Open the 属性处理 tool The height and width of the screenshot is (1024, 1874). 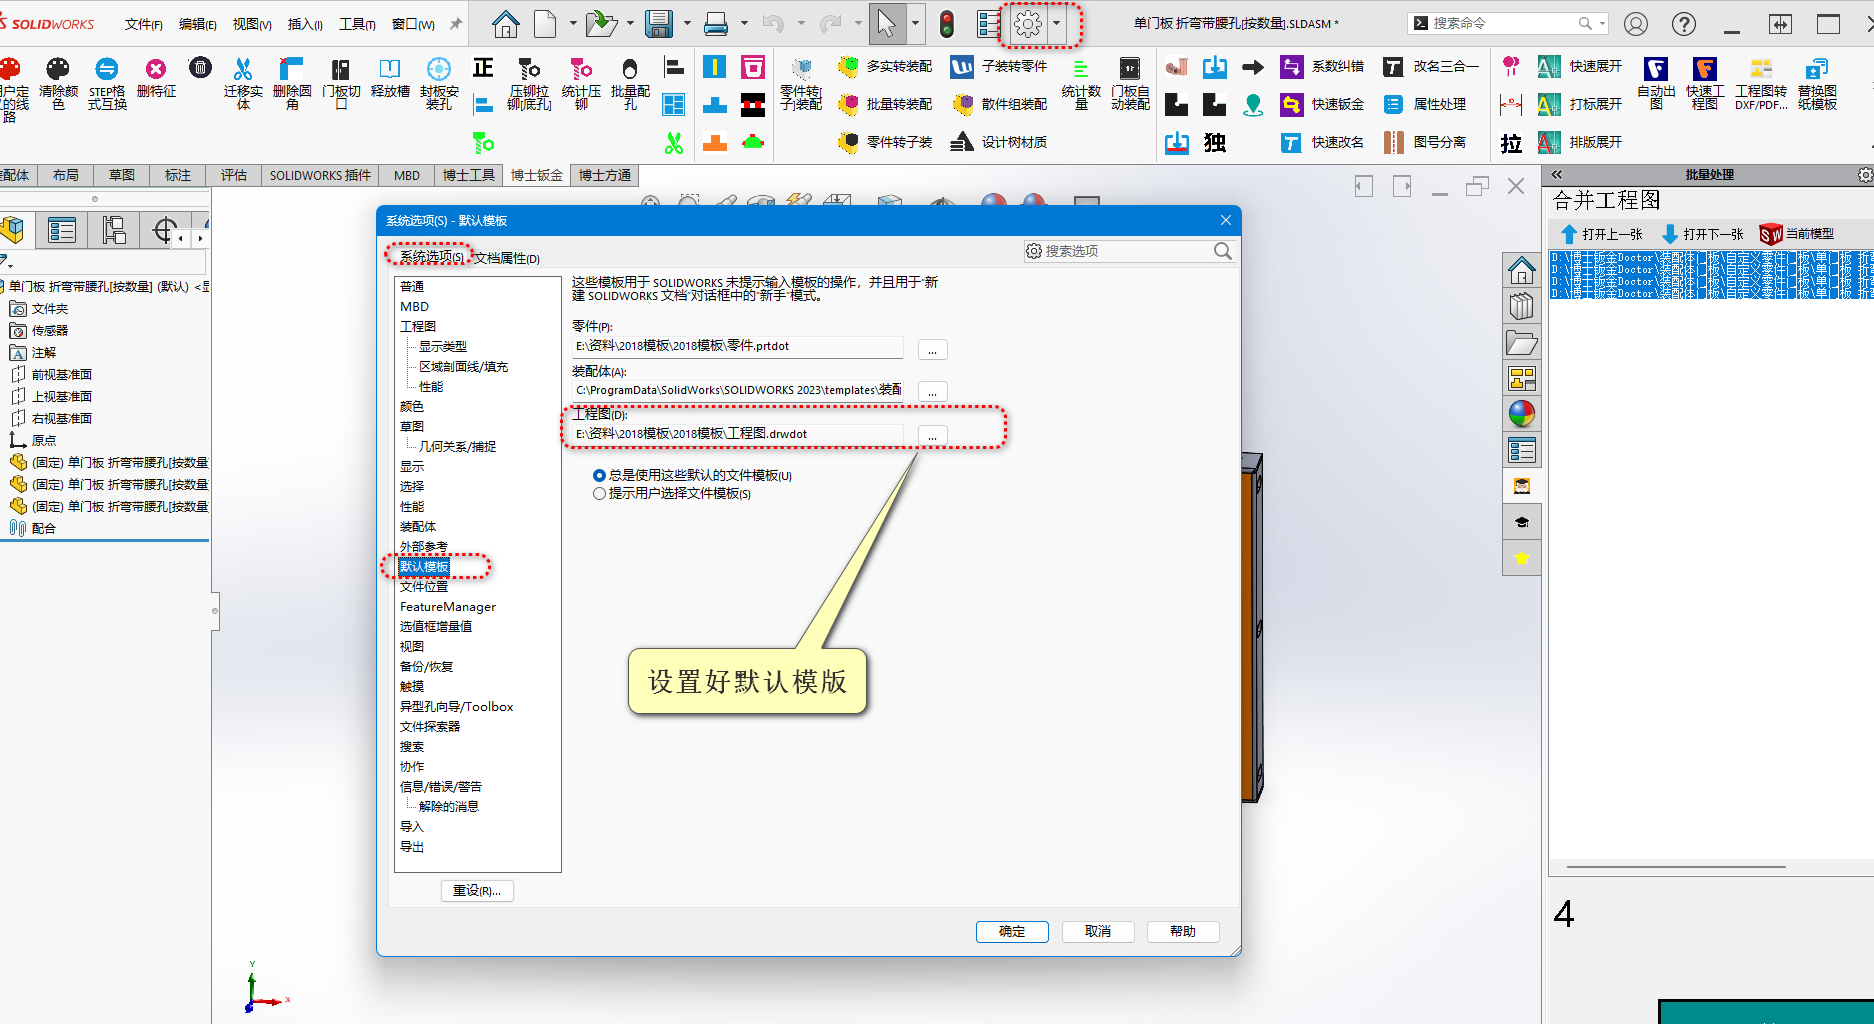(x=1430, y=103)
